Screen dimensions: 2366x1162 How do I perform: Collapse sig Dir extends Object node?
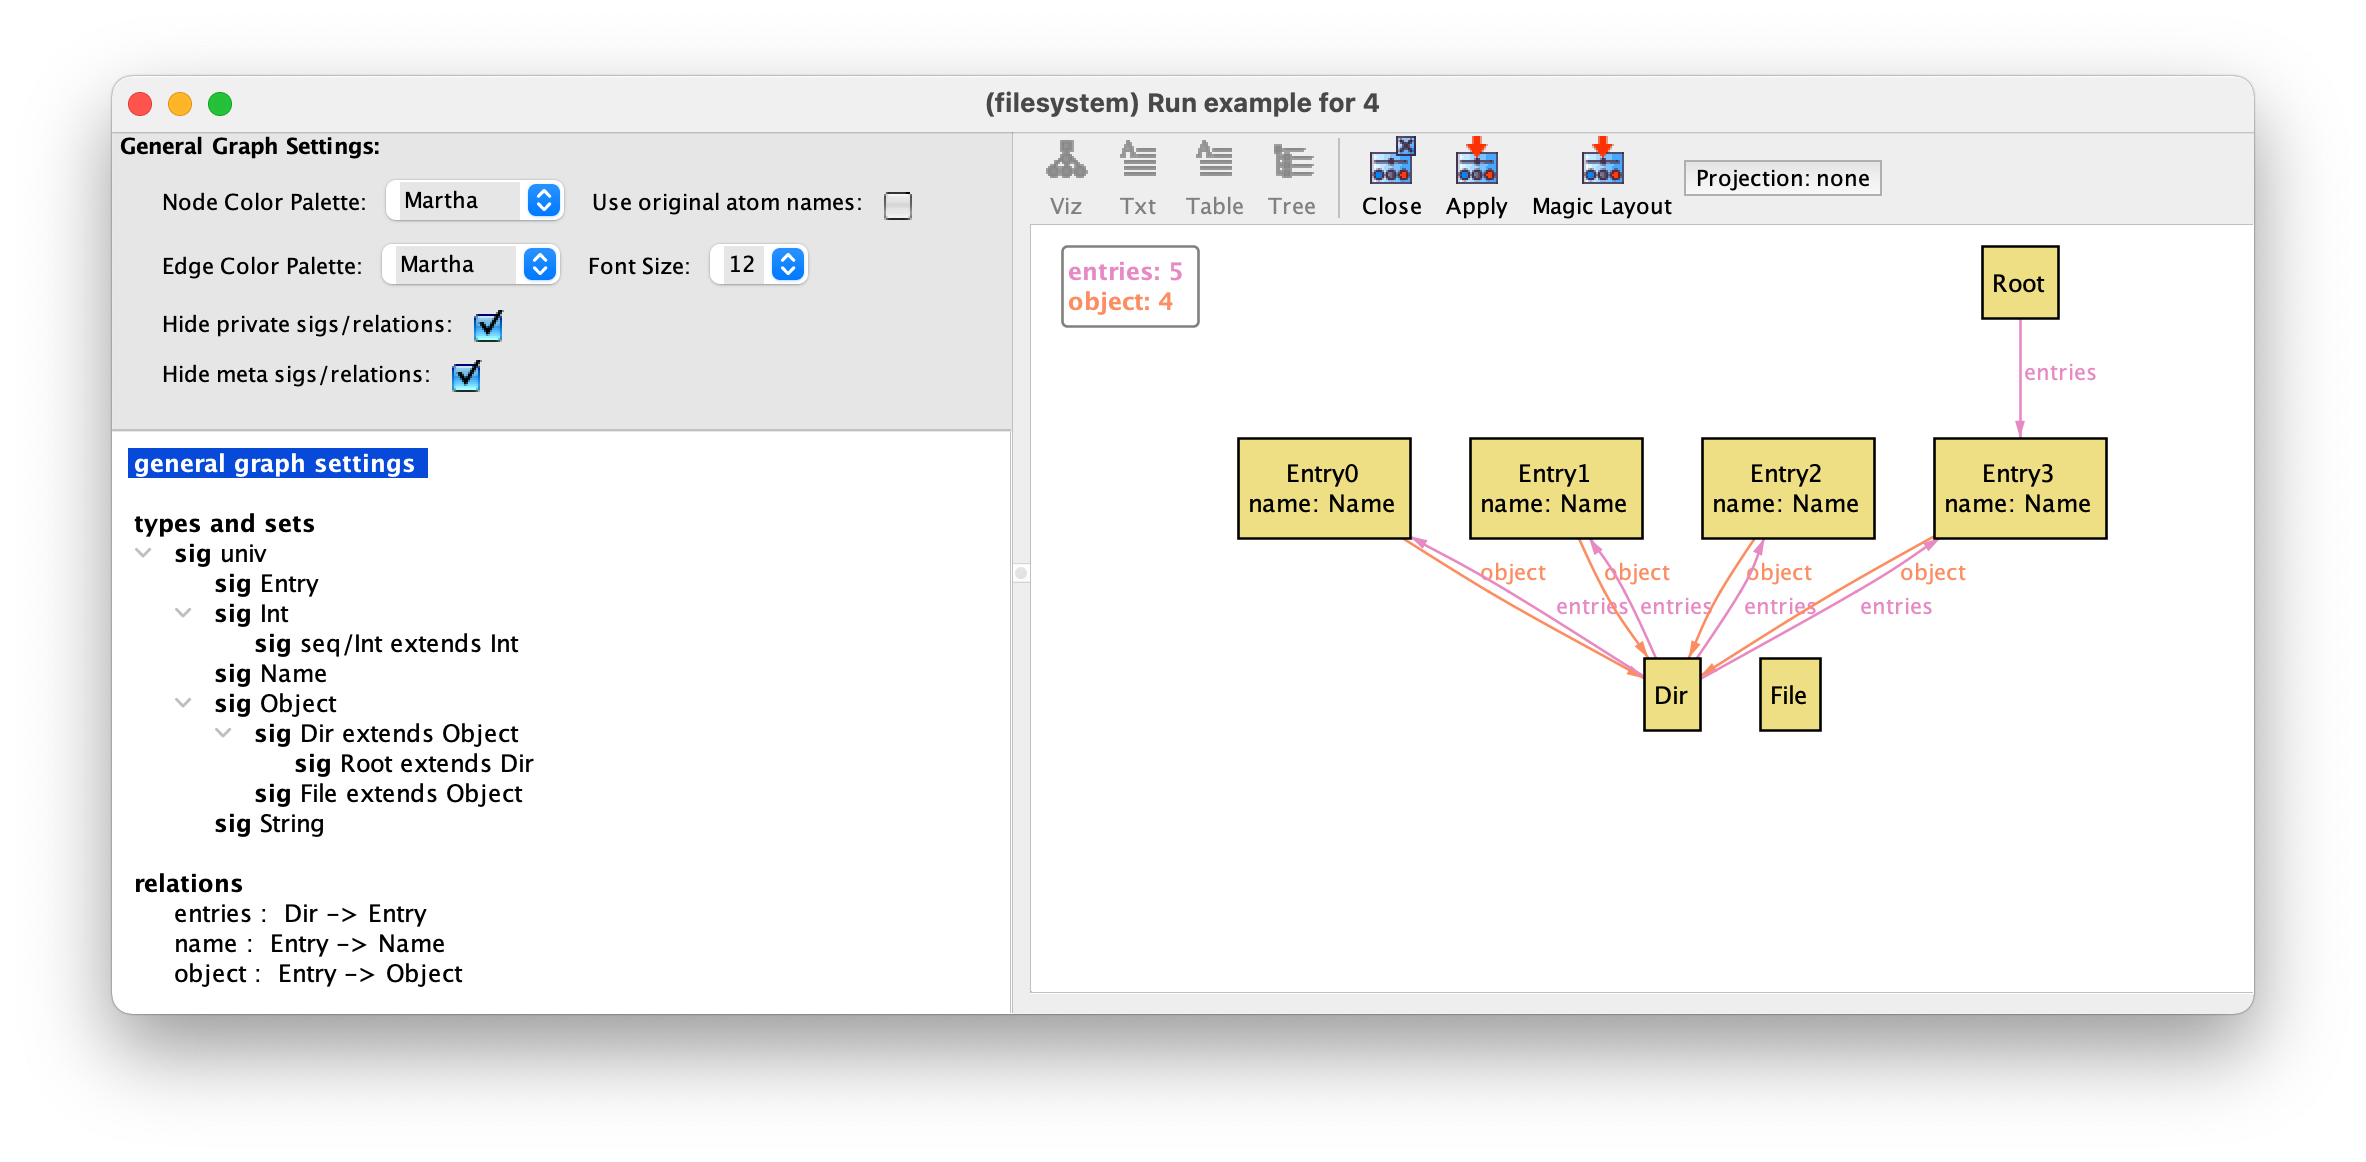pyautogui.click(x=224, y=733)
